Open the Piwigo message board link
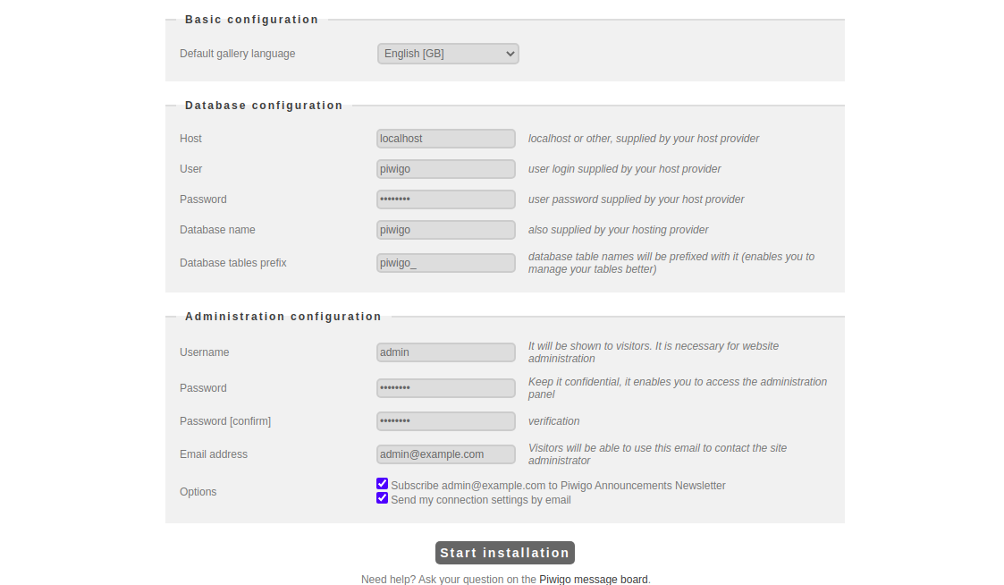1004x585 pixels. 593,579
